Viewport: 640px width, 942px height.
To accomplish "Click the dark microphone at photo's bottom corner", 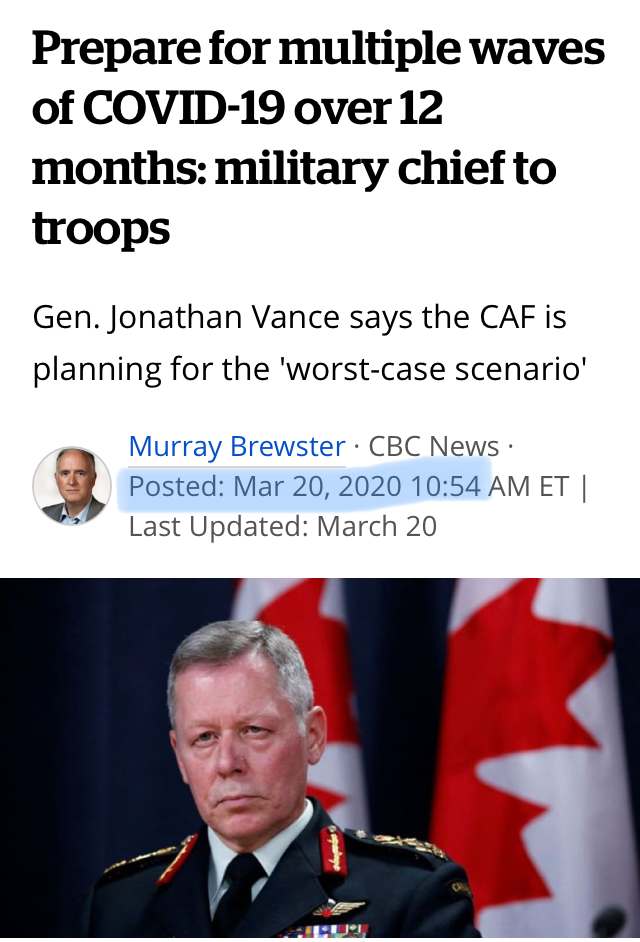I will point(610,922).
